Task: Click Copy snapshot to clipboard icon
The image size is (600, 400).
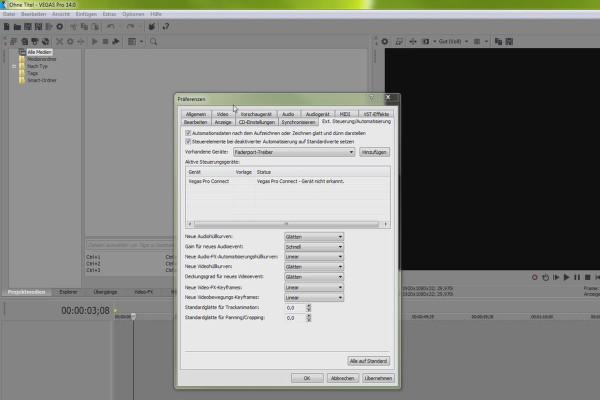Action: coord(498,41)
